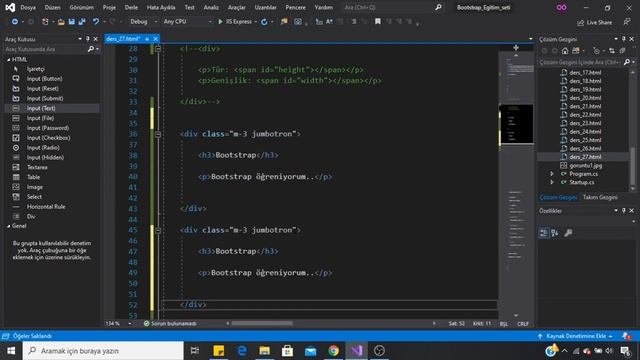
Task: Select ders_27.html in Çözüm Gezgini
Action: click(584, 157)
